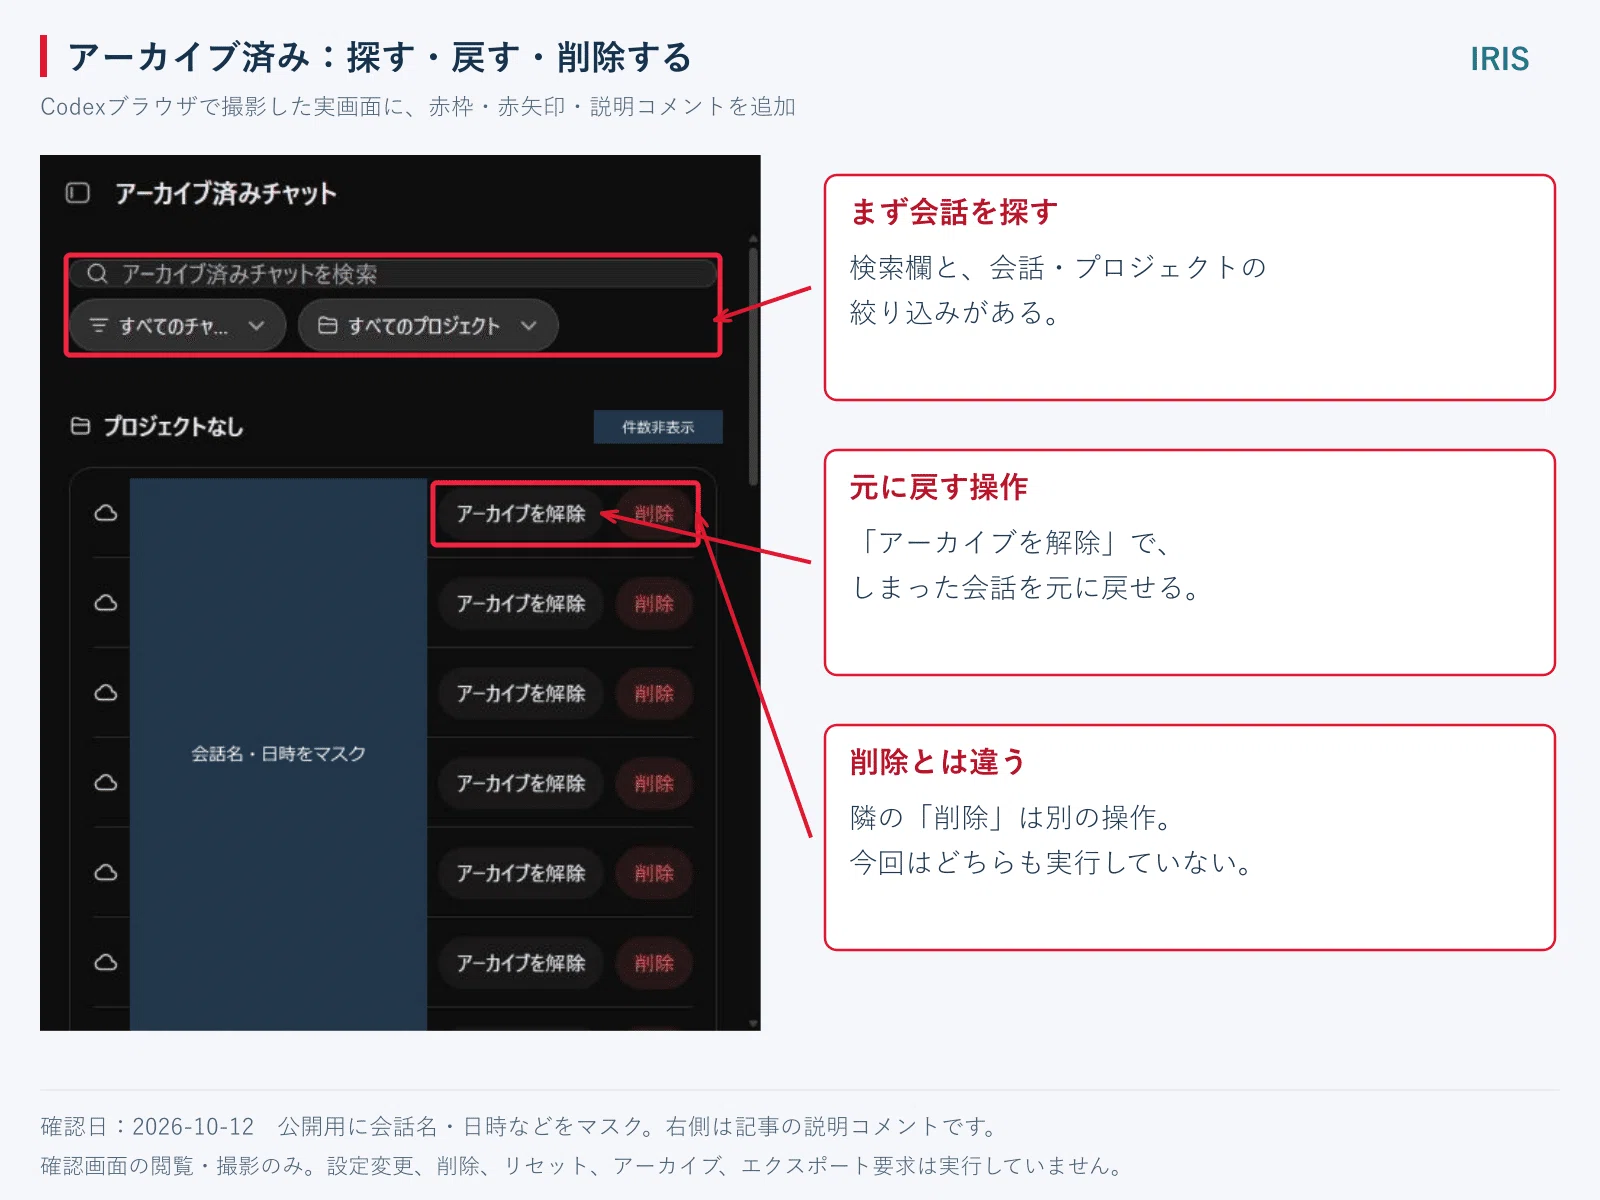Click the 削除とは違う callout heading
Viewport: 1600px width, 1200px height.
click(x=938, y=762)
